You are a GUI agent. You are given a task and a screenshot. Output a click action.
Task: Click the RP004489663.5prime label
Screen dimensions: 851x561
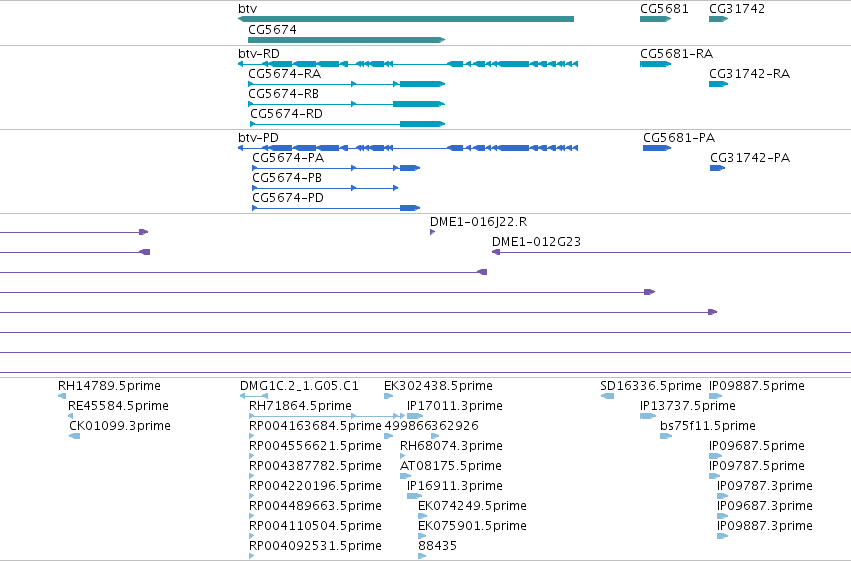tap(315, 506)
